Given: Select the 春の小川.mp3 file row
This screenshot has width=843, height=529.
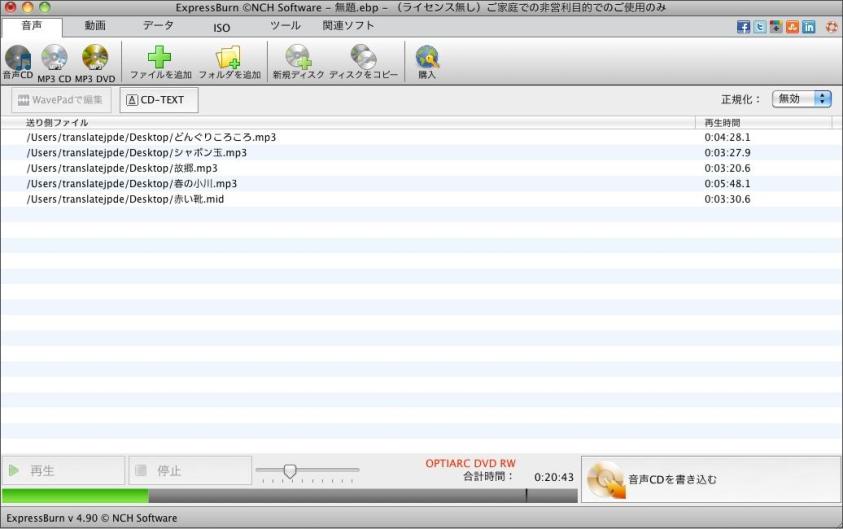Looking at the screenshot, I should tap(422, 184).
